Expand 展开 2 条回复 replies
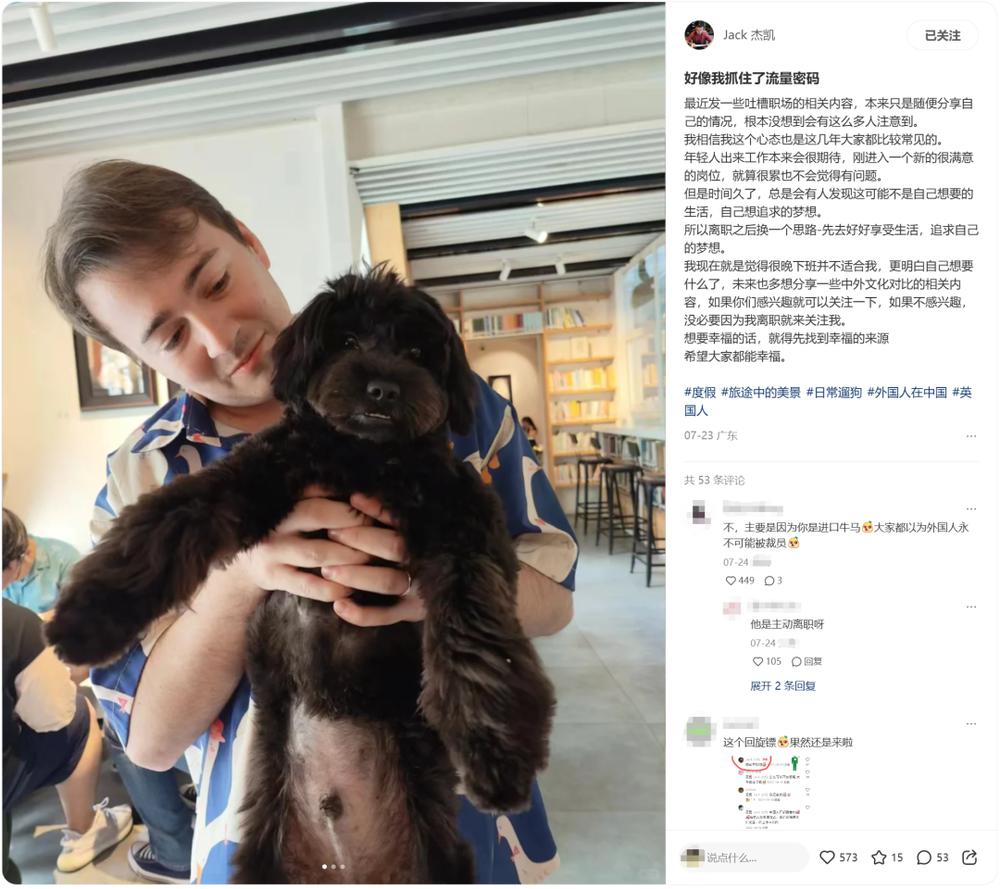Image resolution: width=1000 pixels, height=889 pixels. point(783,686)
